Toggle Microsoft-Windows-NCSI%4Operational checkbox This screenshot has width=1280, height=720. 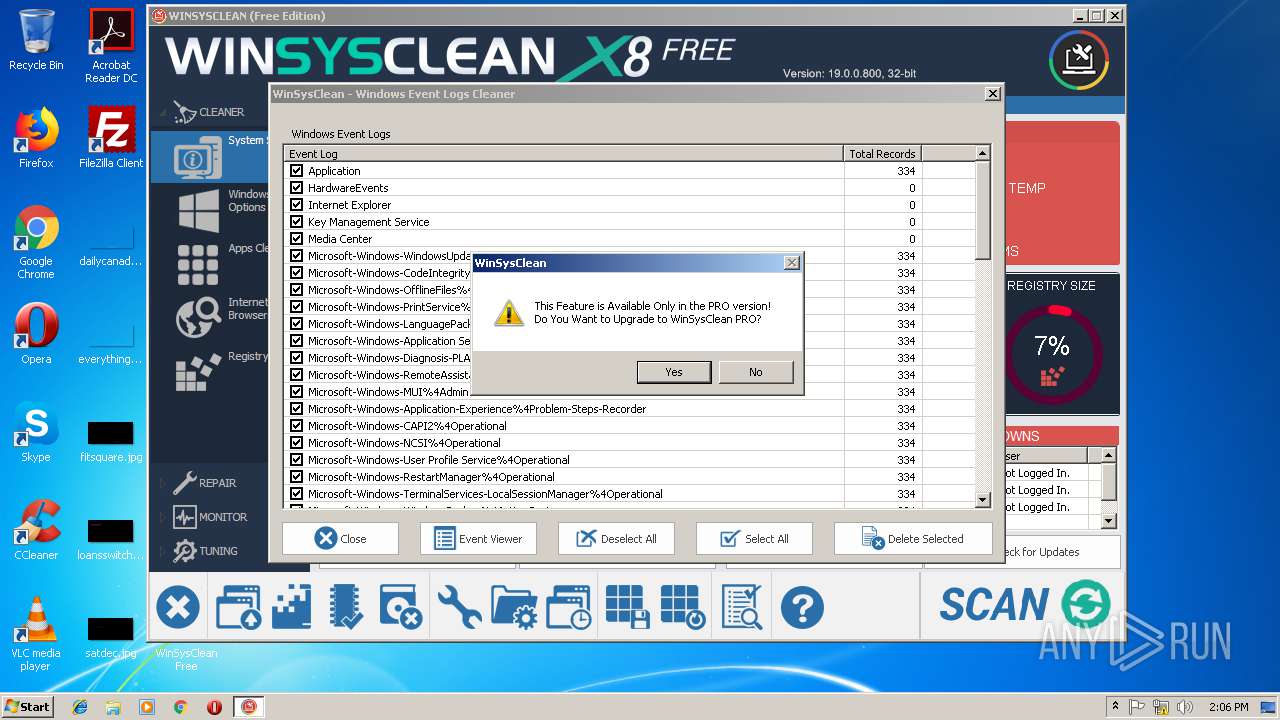(x=296, y=443)
